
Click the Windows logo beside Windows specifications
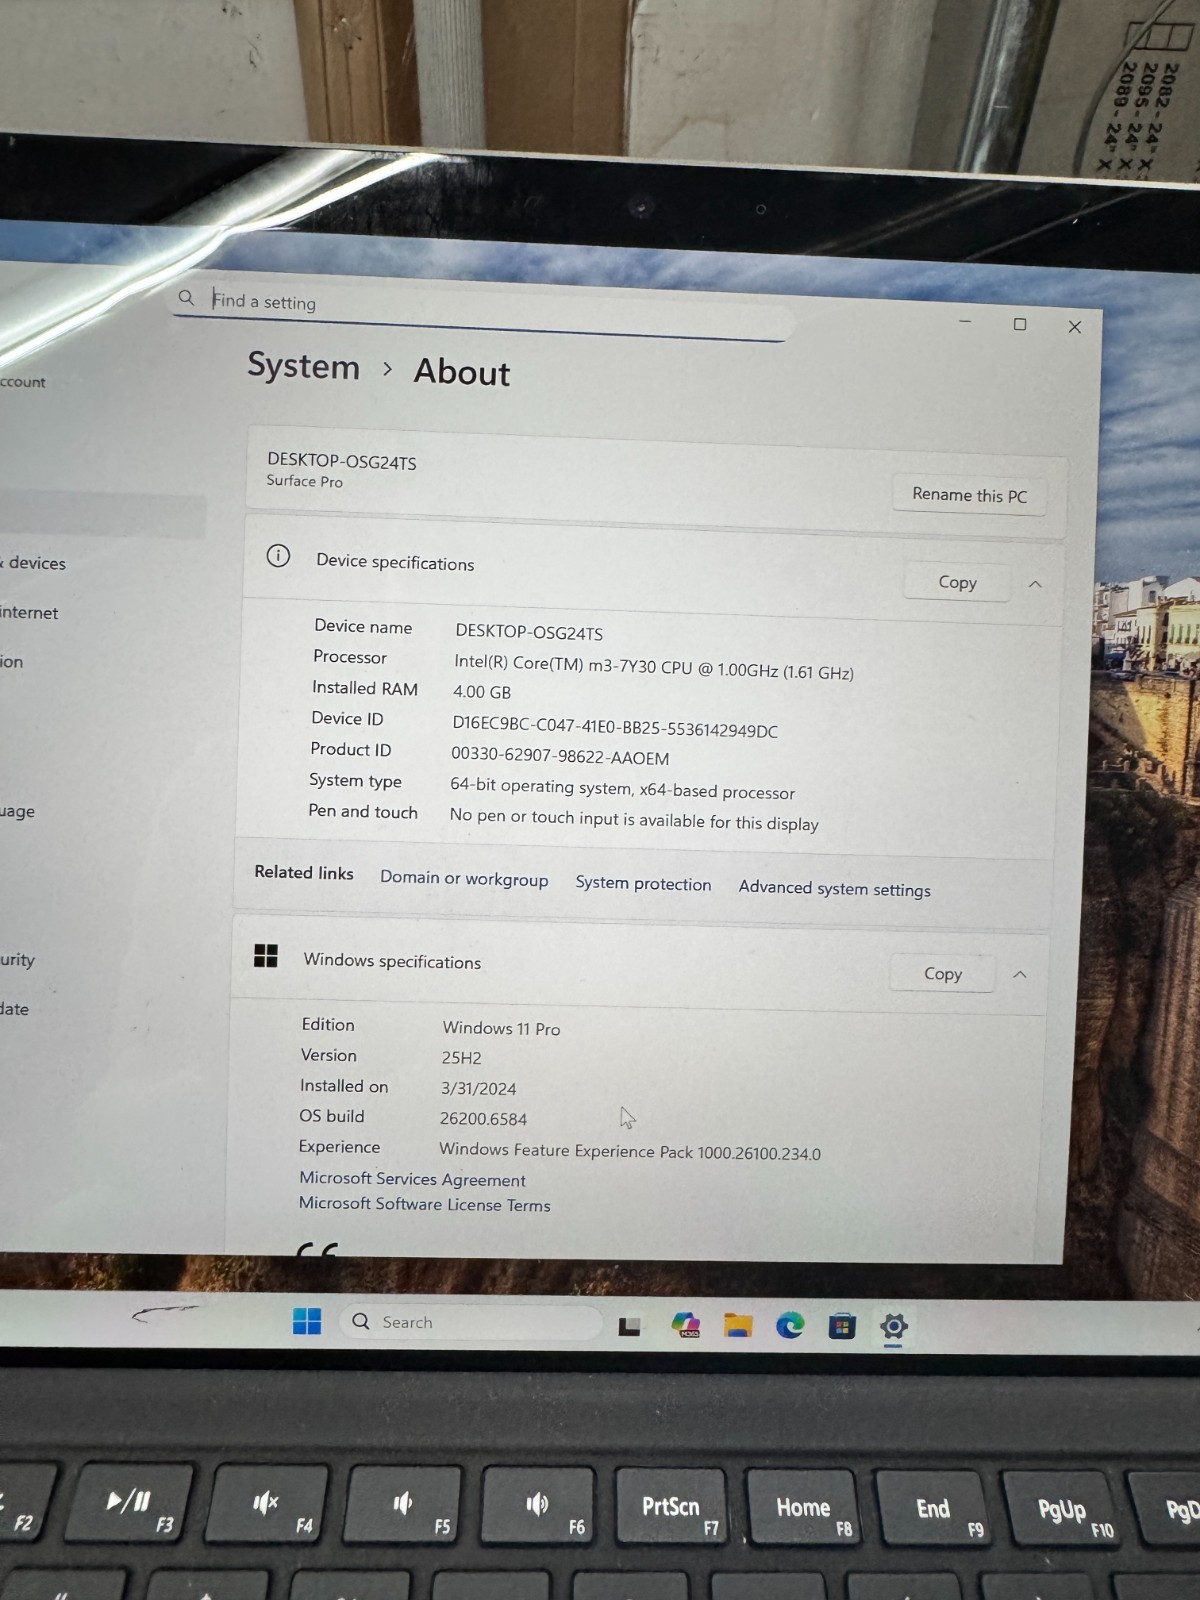tap(266, 956)
